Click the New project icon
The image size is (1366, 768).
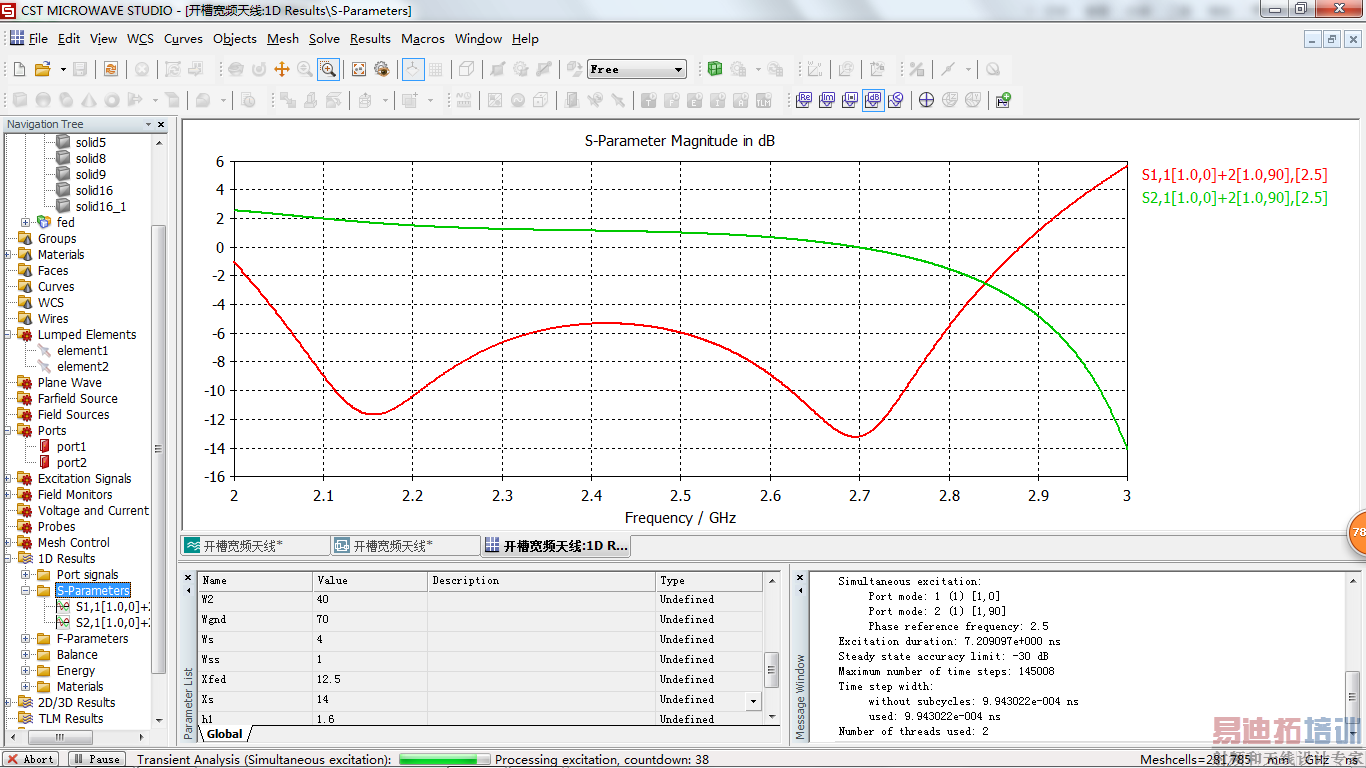point(19,69)
